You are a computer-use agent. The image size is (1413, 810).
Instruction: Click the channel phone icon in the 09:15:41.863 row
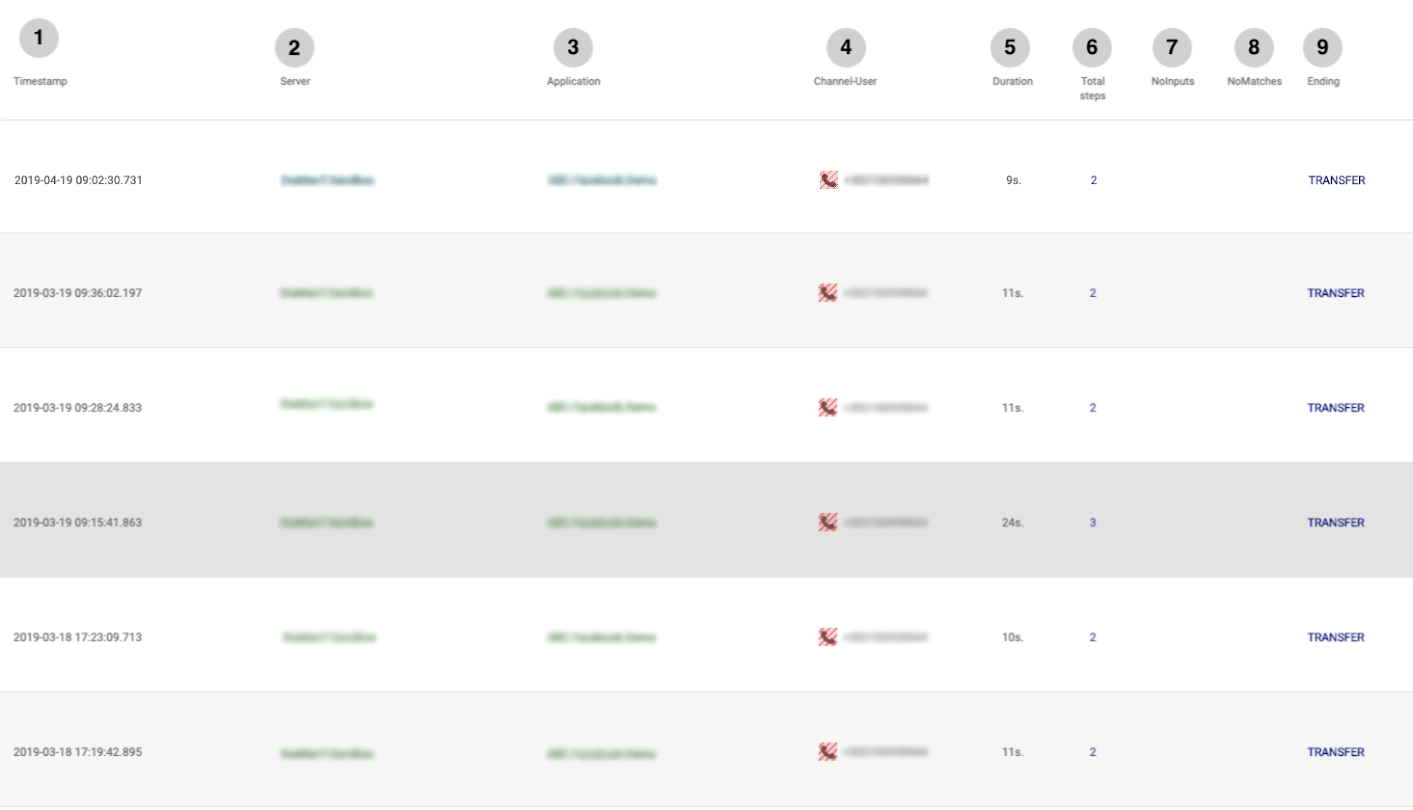(827, 522)
